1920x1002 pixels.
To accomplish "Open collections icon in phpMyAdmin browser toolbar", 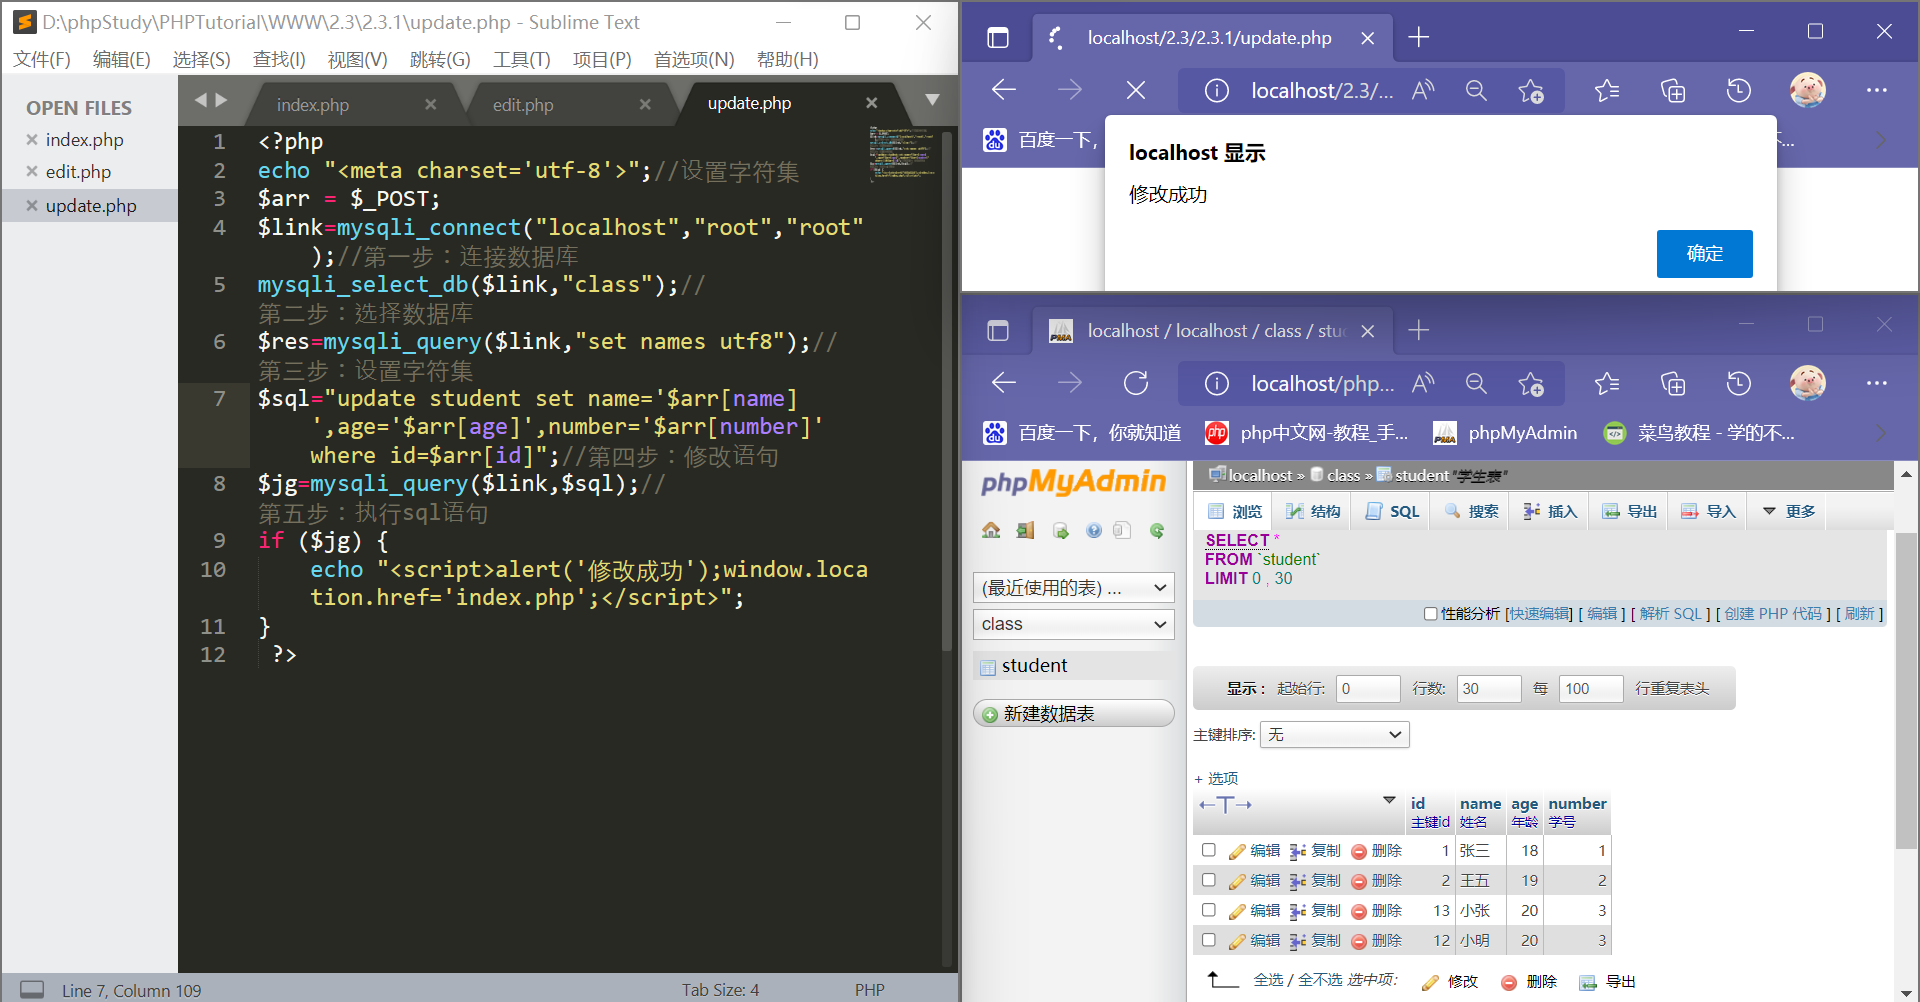I will coord(1673,383).
